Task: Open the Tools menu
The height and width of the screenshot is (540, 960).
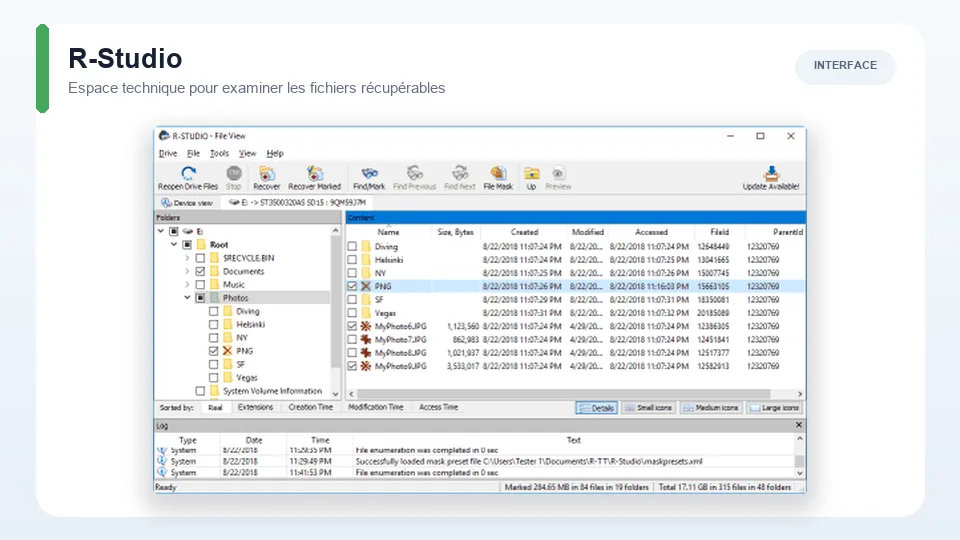Action: (x=219, y=154)
